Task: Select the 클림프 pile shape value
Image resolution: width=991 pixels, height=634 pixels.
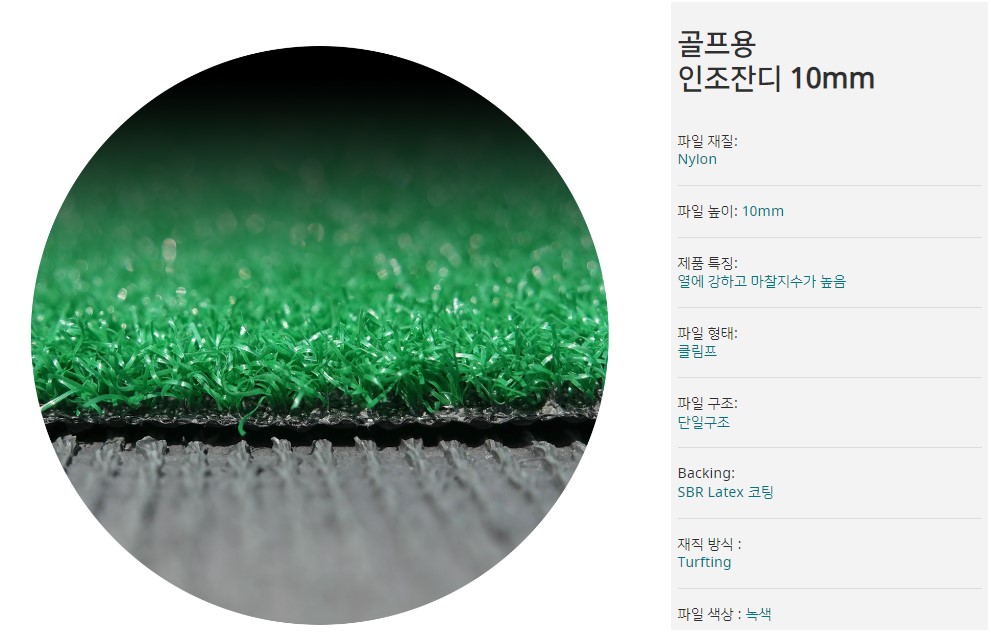Action: 697,351
